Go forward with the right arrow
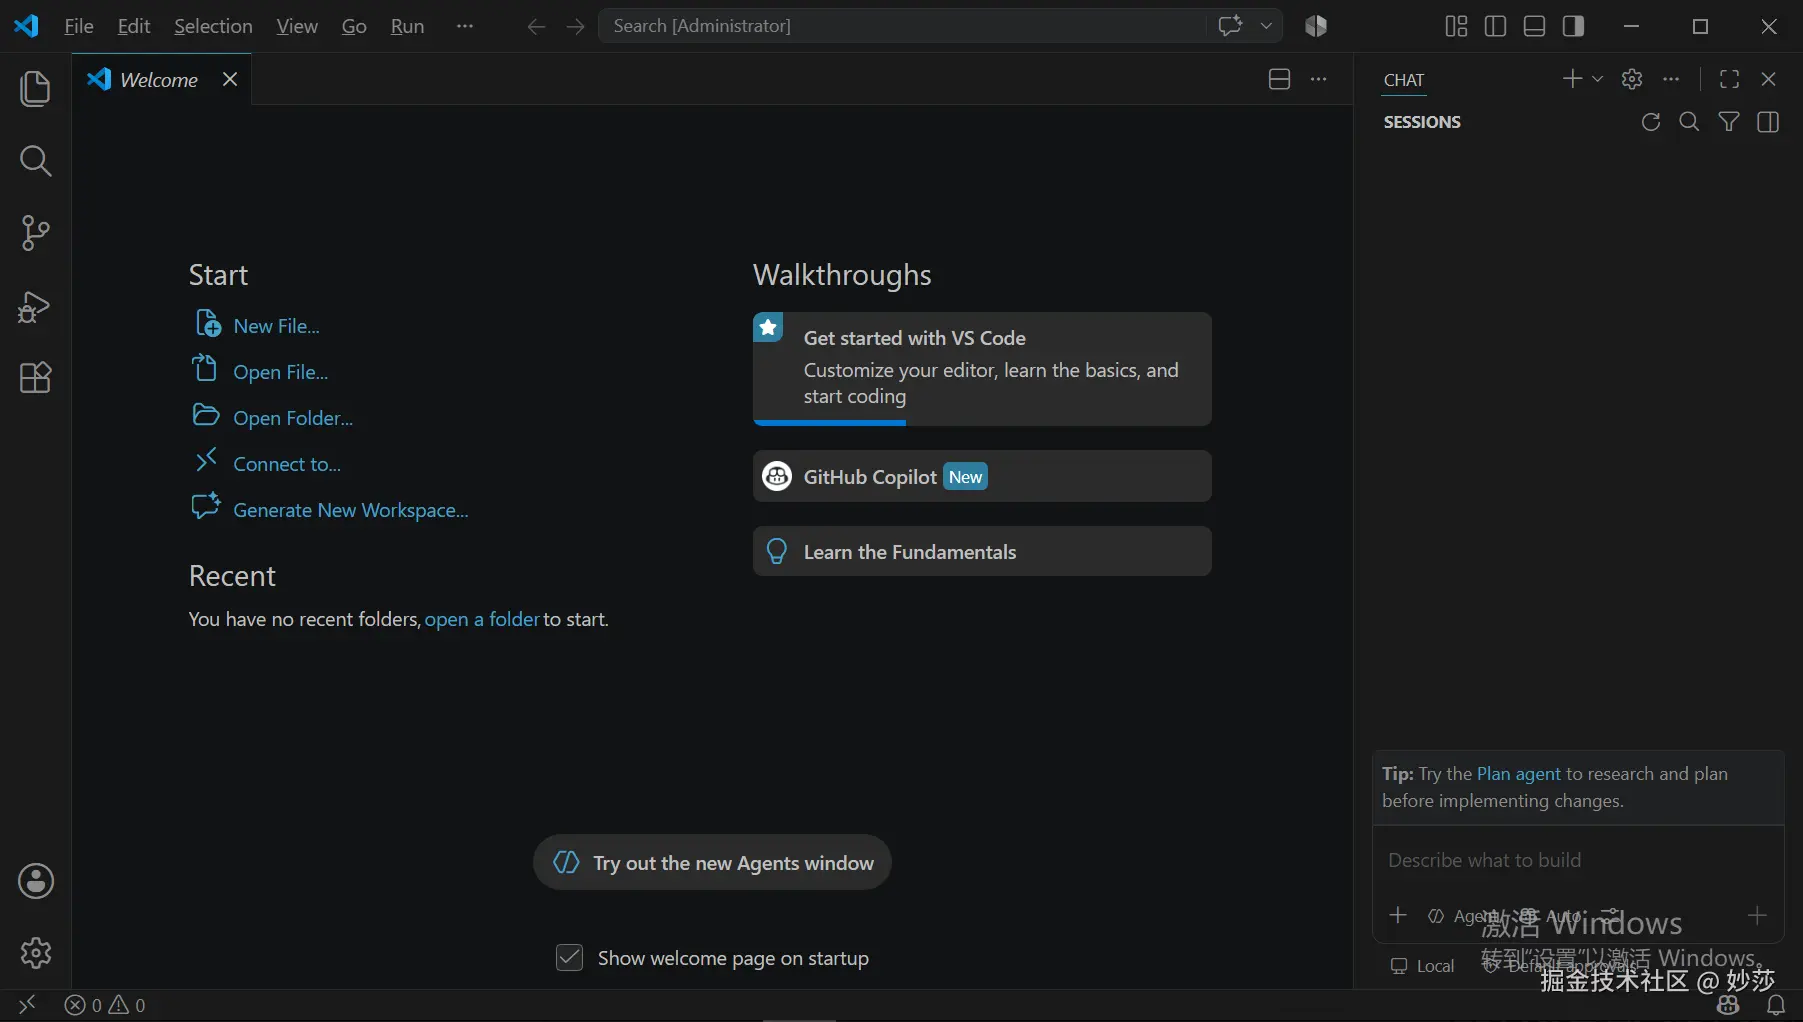This screenshot has height=1022, width=1803. pyautogui.click(x=575, y=26)
